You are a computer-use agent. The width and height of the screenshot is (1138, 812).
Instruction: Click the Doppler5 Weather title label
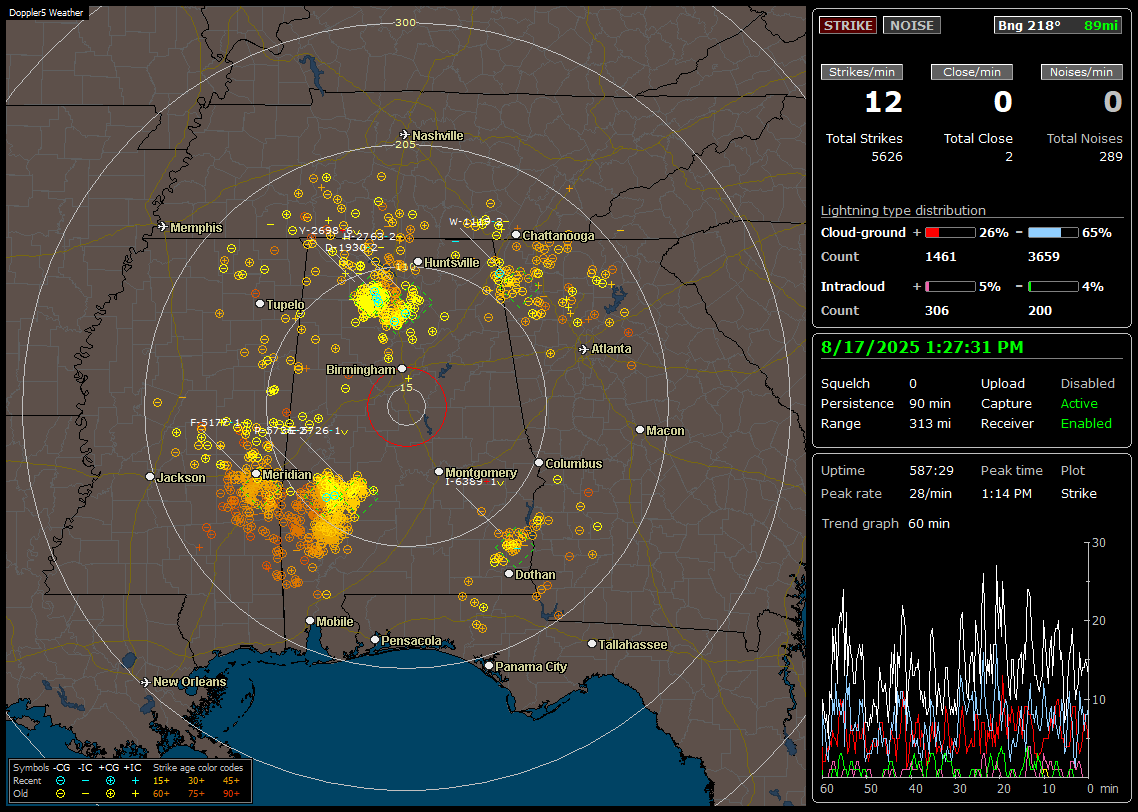click(x=46, y=12)
